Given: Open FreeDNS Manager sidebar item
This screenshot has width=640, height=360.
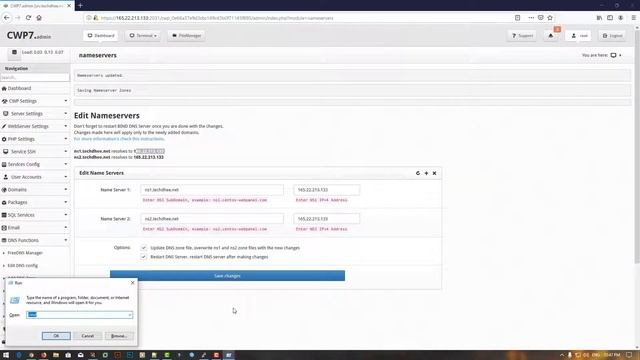Looking at the screenshot, I should click(x=25, y=253).
